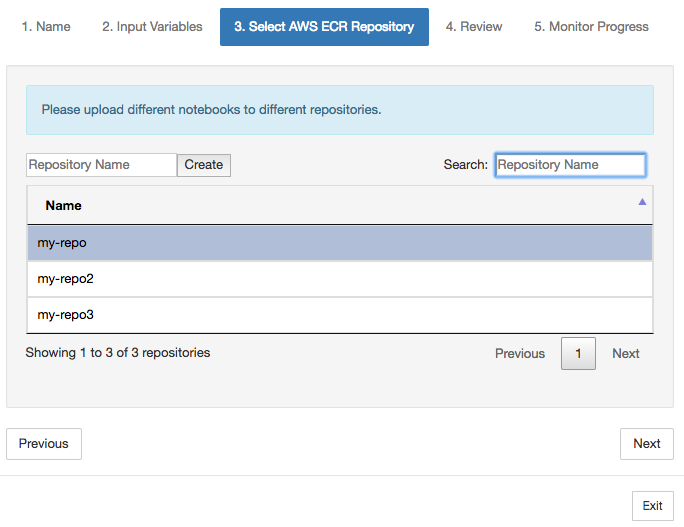Image resolution: width=684 pixels, height=527 pixels.
Task: Sort table using the ascending arrow icon
Action: click(642, 202)
